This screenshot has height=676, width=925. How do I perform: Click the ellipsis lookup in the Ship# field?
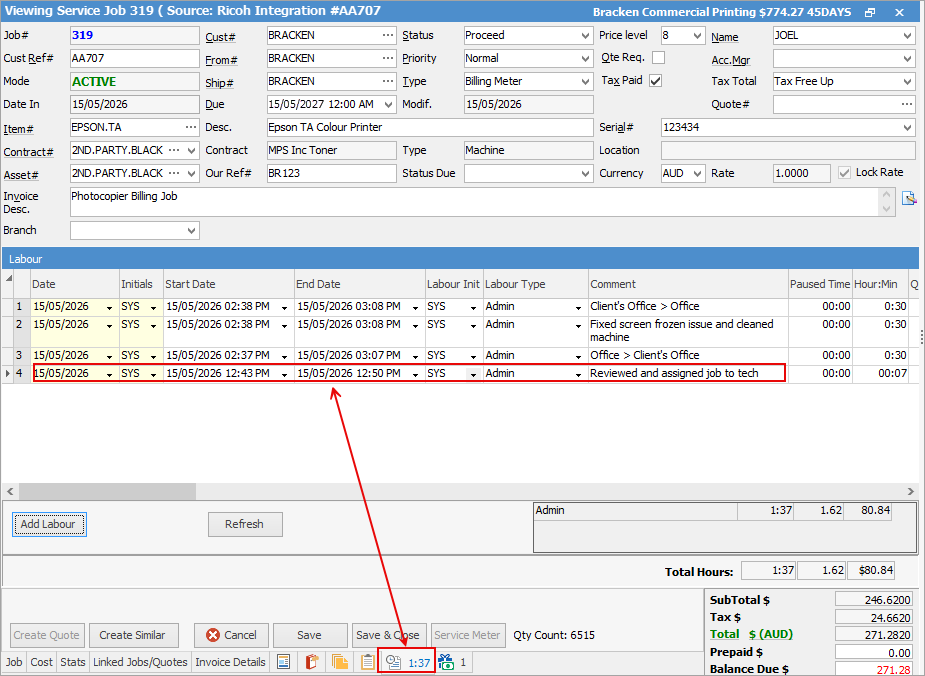388,81
